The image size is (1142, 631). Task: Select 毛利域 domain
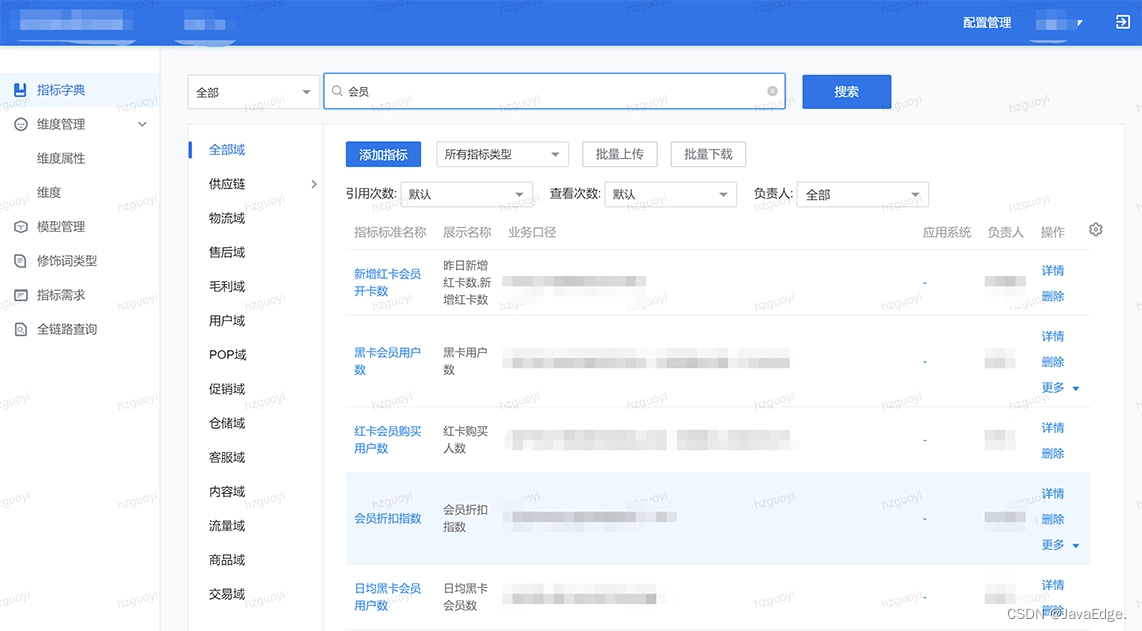(x=227, y=287)
